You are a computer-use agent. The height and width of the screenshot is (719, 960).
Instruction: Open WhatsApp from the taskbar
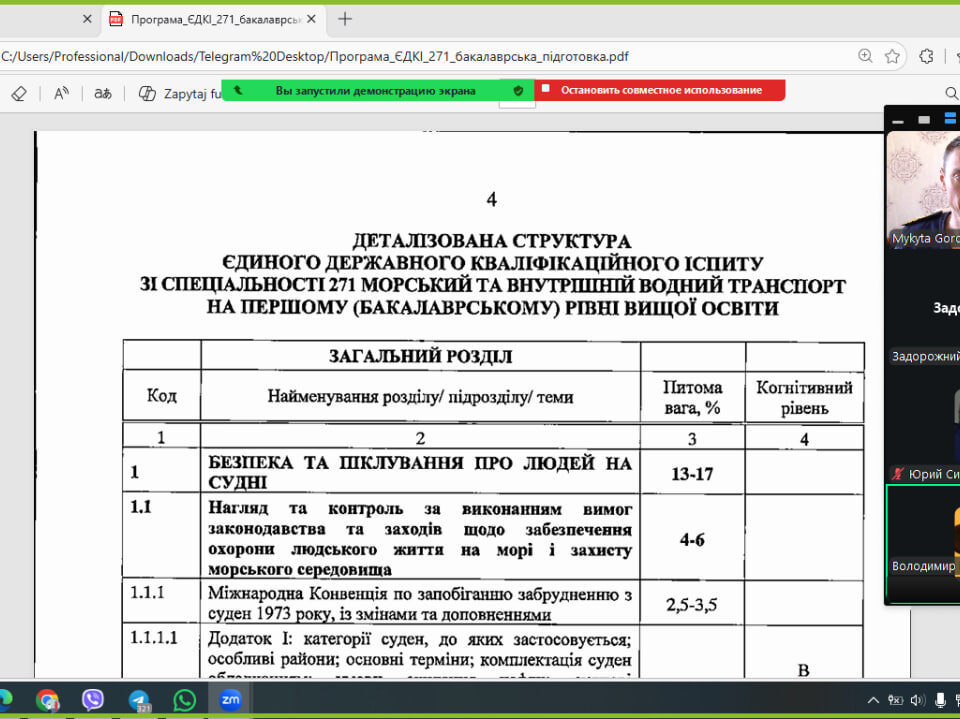184,699
